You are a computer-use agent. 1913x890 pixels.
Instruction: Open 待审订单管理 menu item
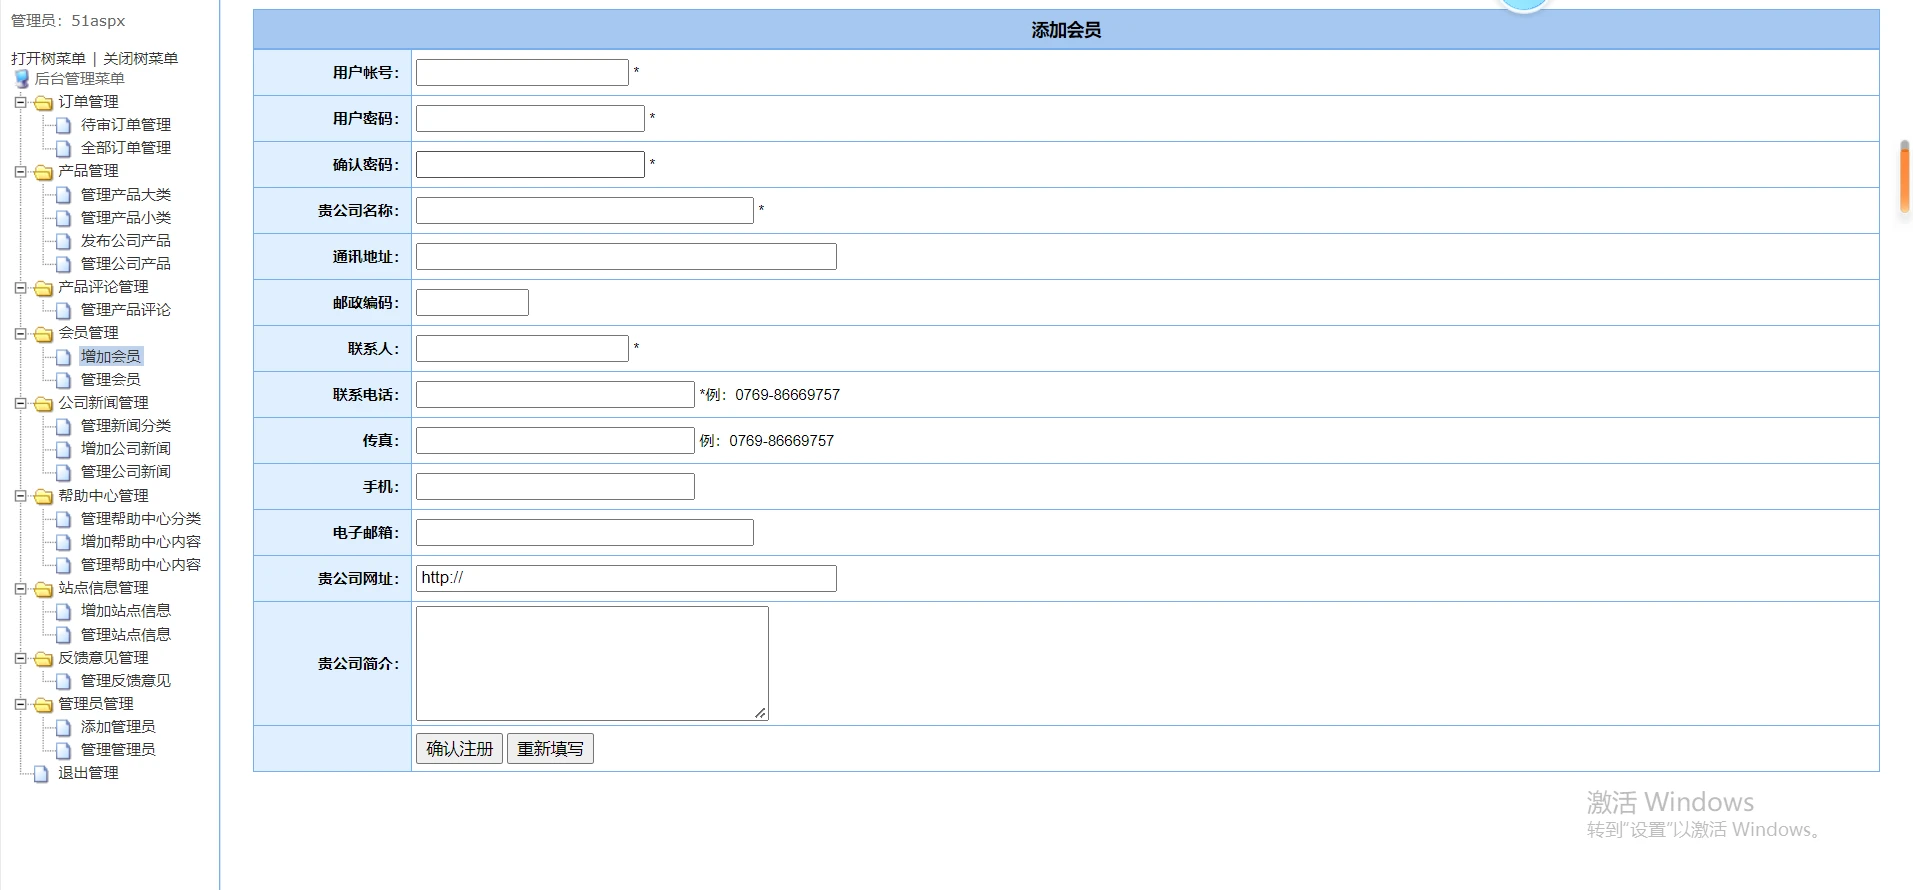click(x=126, y=125)
